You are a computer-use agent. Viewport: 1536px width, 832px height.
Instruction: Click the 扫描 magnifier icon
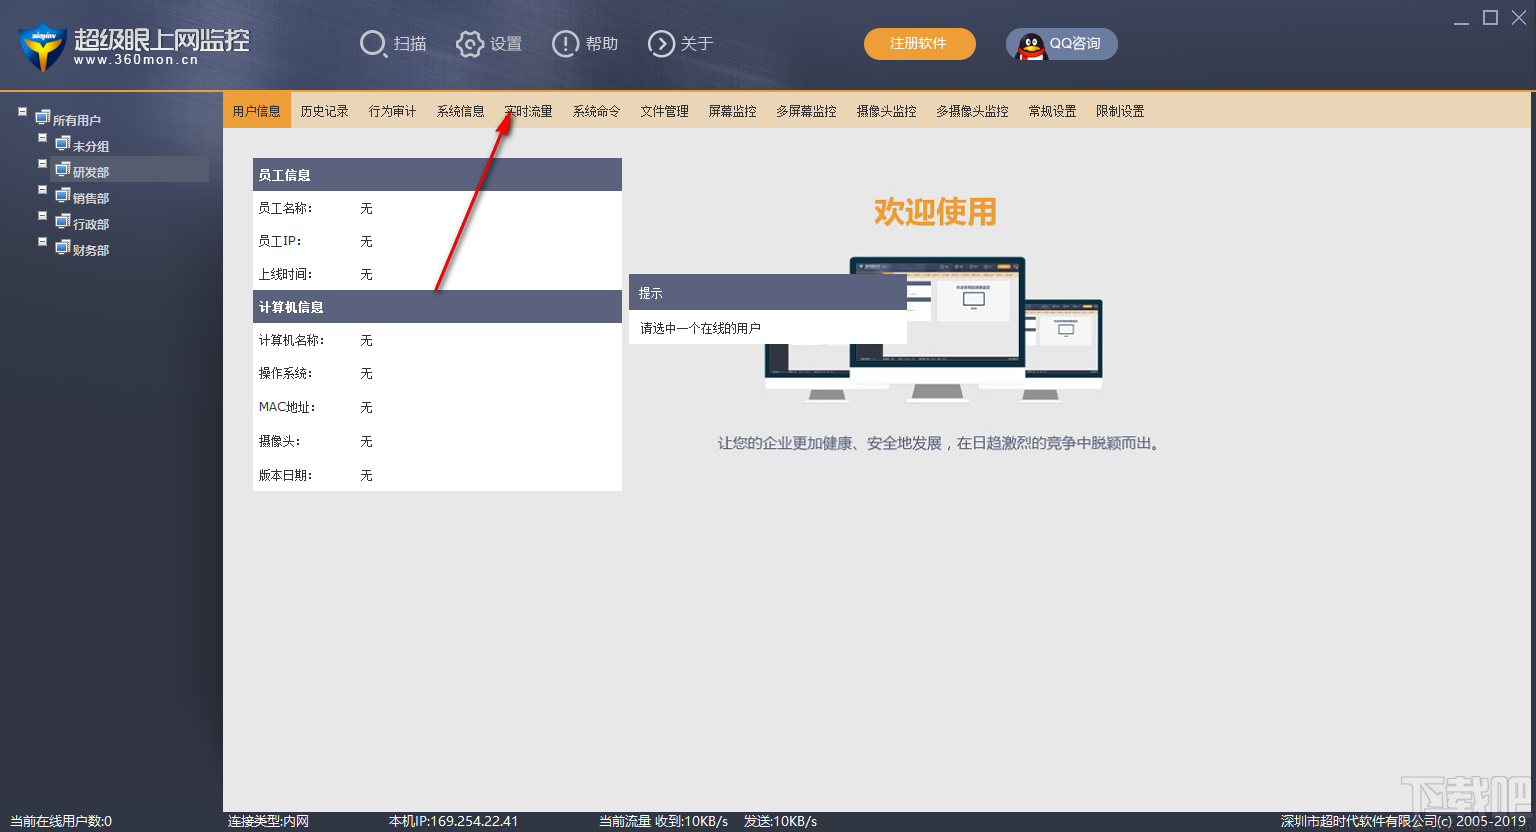(x=373, y=43)
